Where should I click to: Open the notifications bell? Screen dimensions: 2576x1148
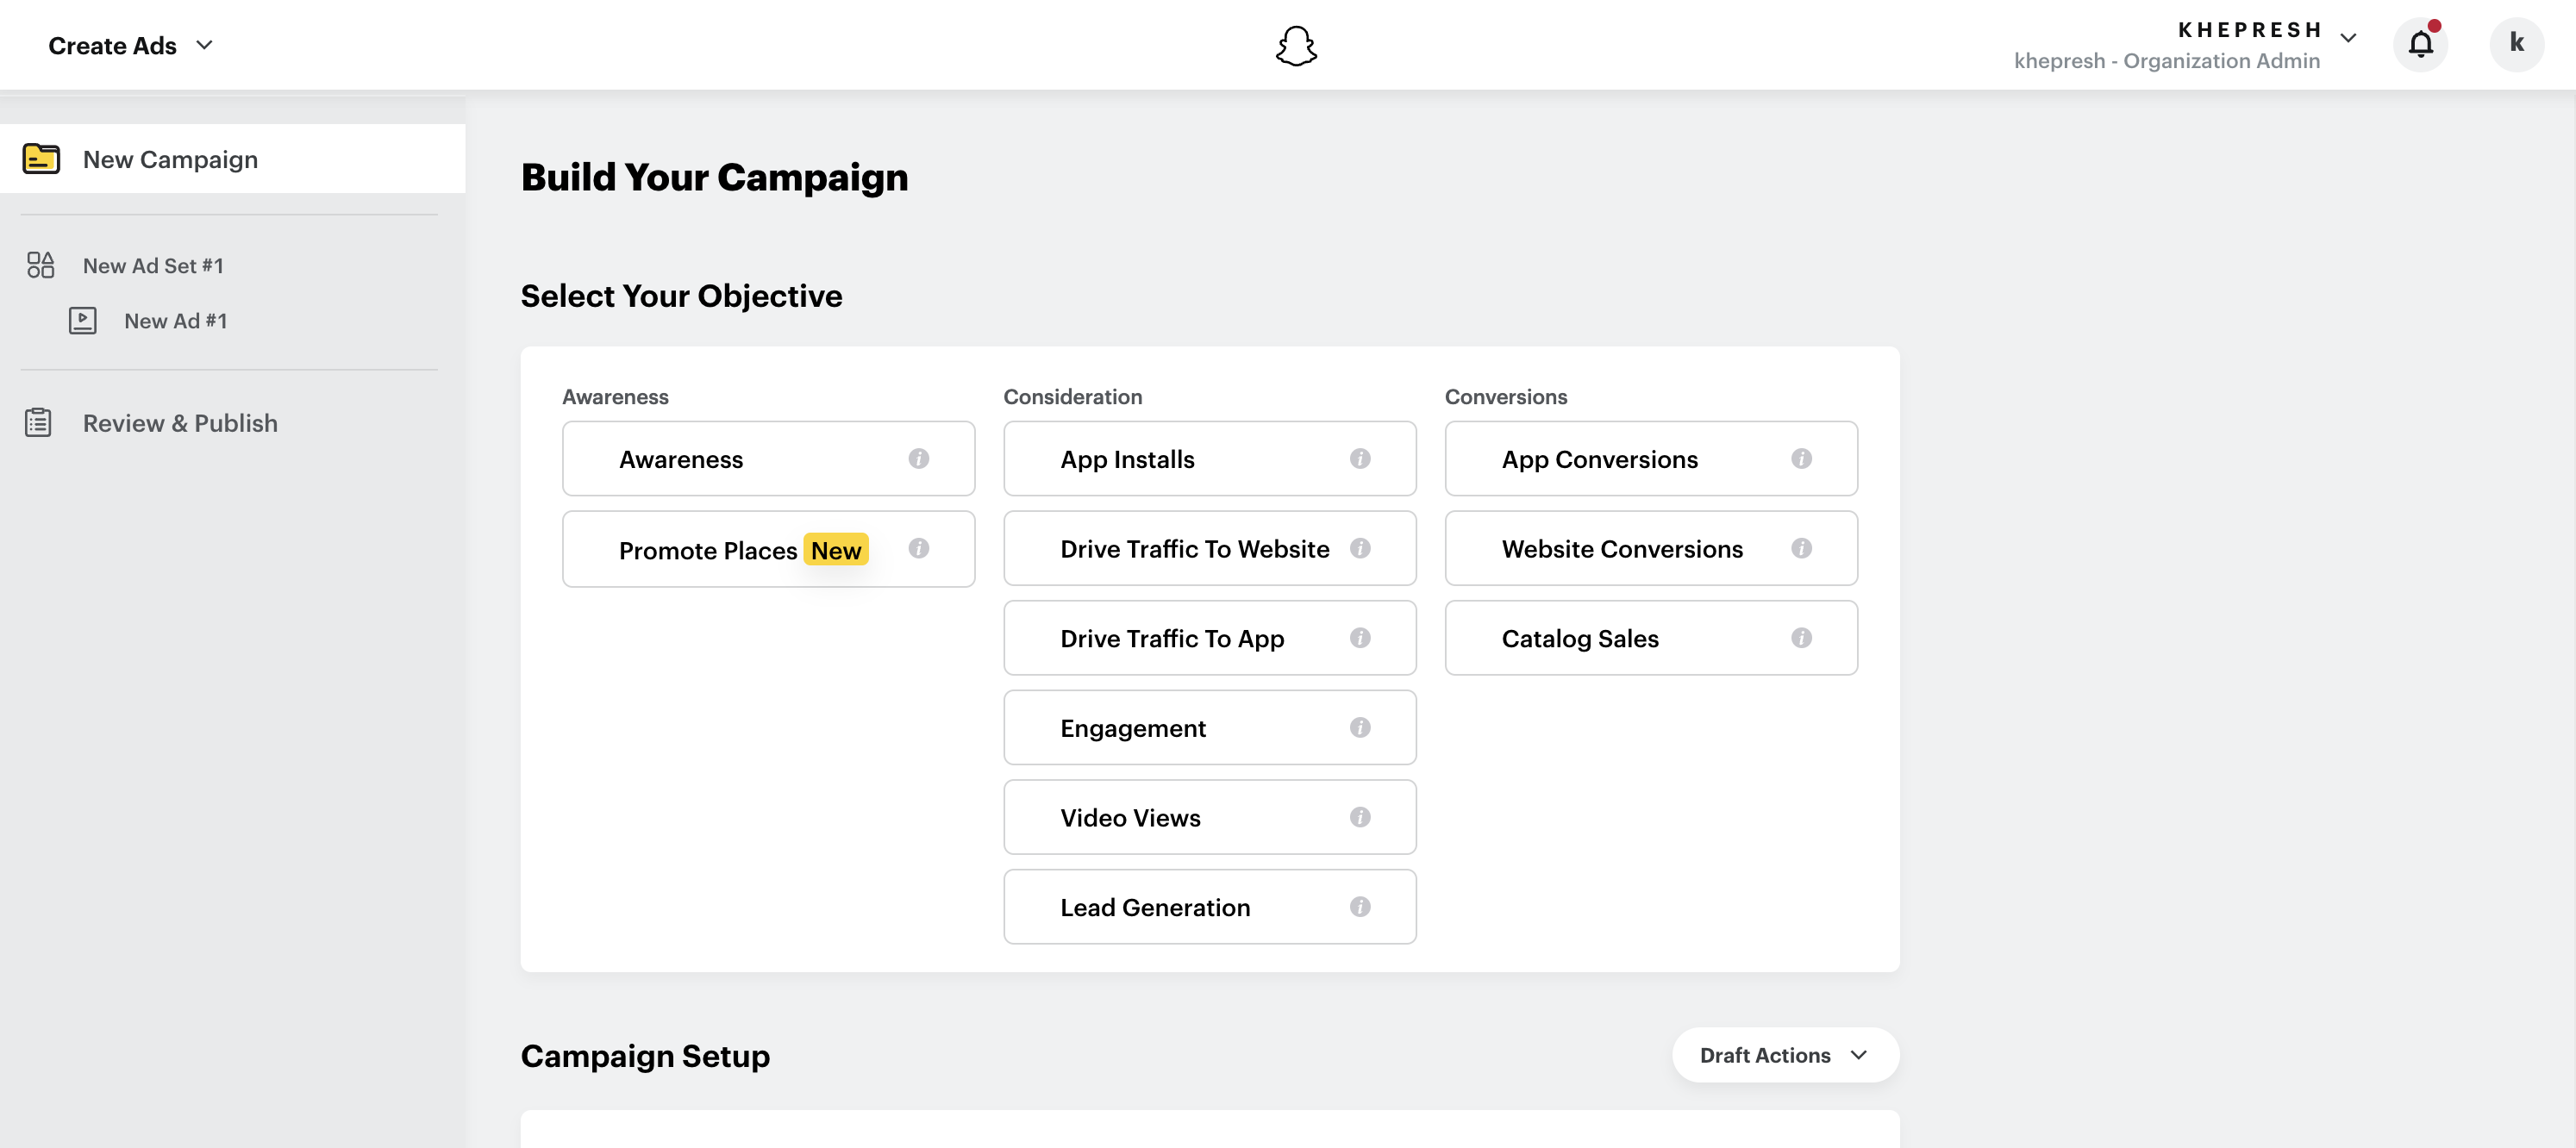pos(2420,44)
